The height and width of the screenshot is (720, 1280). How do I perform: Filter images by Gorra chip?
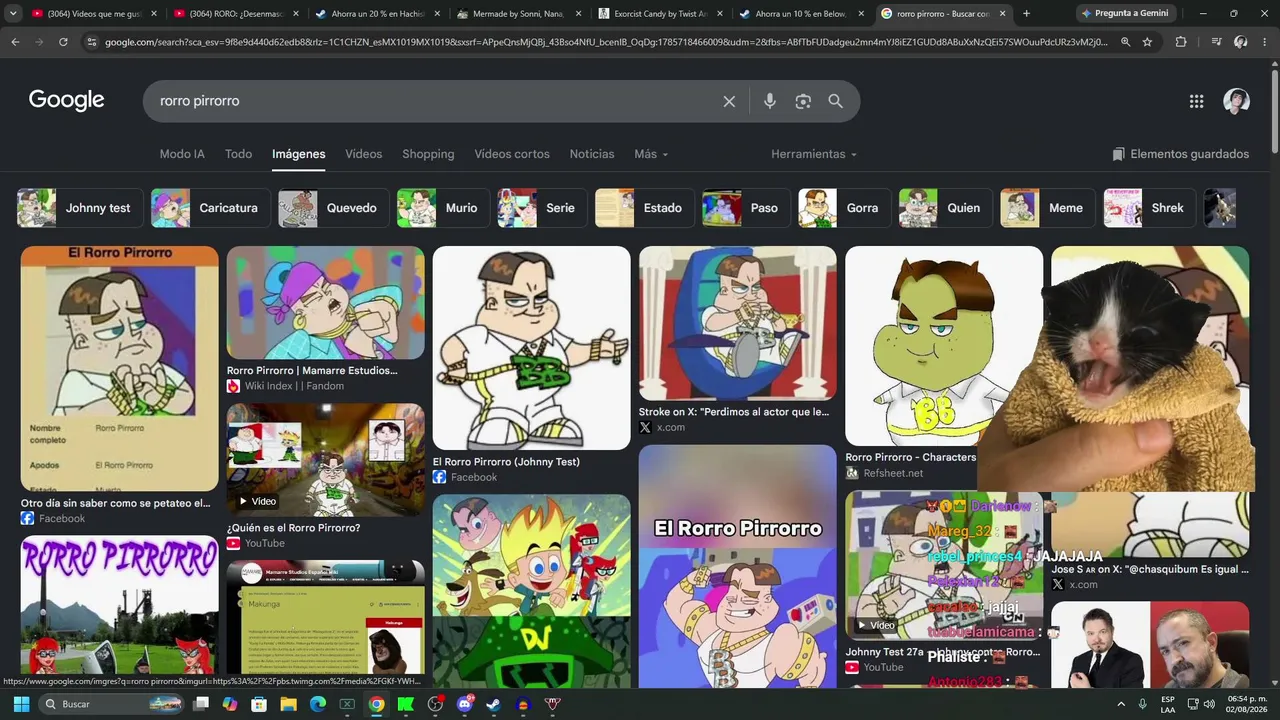(x=843, y=208)
